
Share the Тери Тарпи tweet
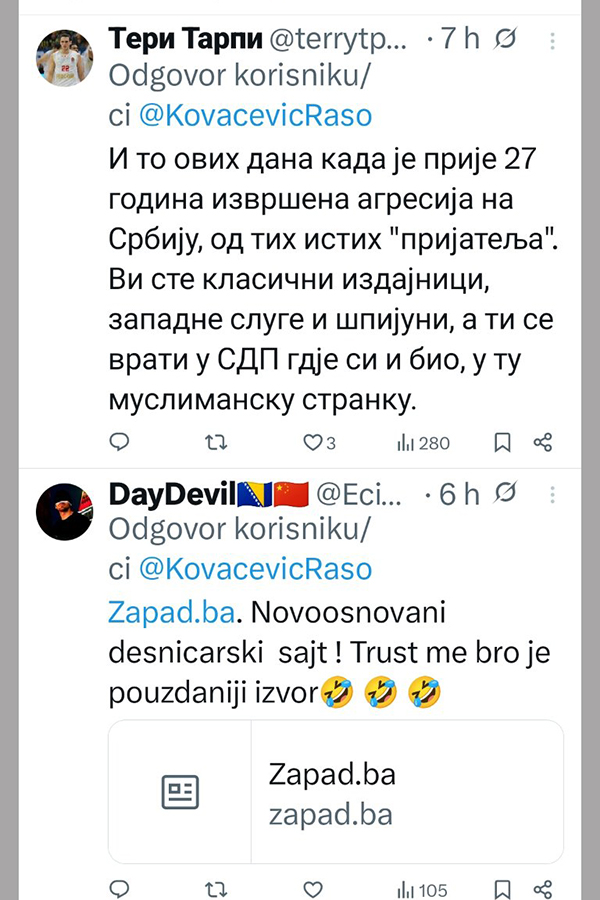pyautogui.click(x=543, y=442)
